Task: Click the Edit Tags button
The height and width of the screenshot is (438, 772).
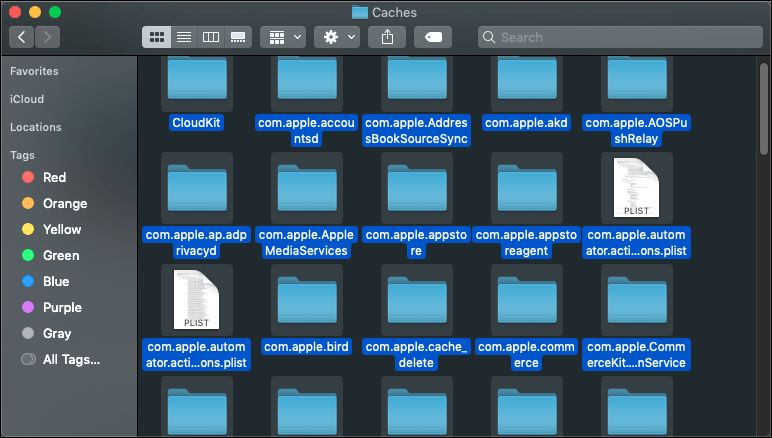Action: (x=433, y=37)
